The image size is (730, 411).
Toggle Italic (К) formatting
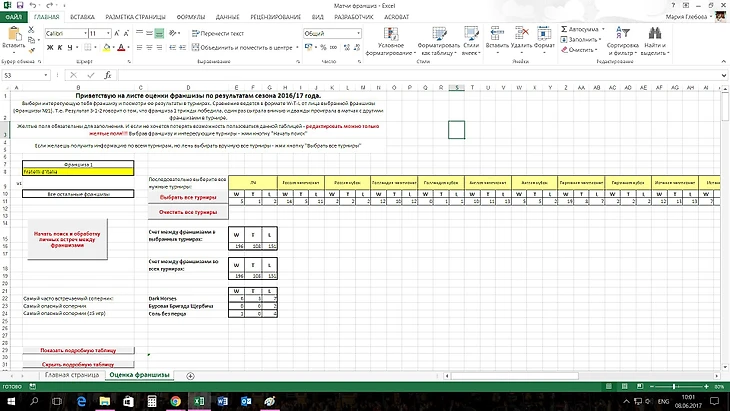click(58, 47)
